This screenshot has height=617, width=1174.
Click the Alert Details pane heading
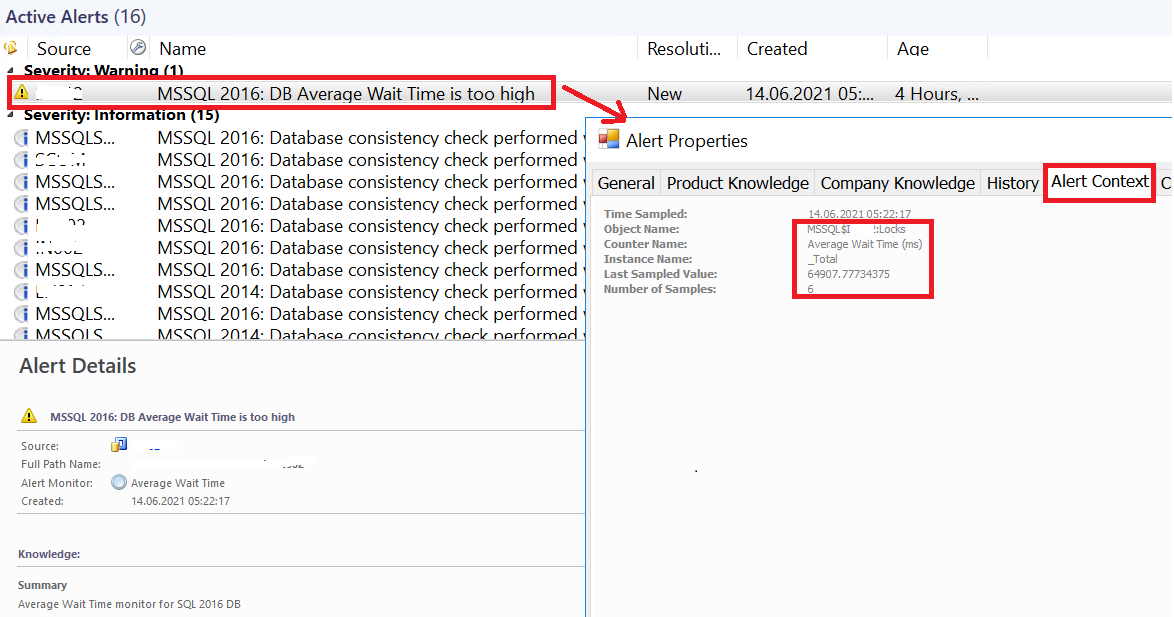pos(78,365)
